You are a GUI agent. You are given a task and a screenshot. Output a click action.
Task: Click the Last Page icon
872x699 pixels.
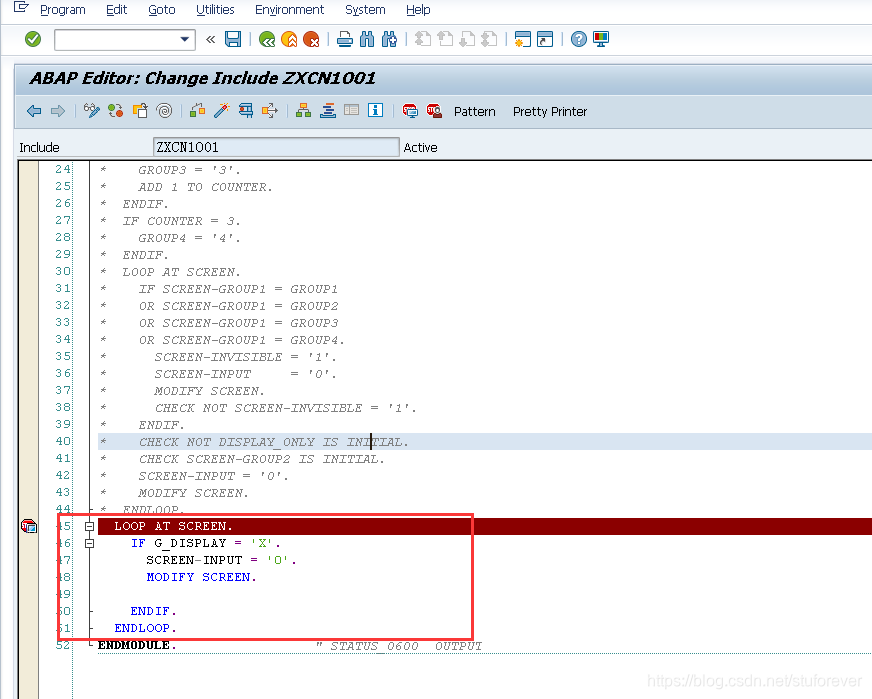tap(489, 39)
